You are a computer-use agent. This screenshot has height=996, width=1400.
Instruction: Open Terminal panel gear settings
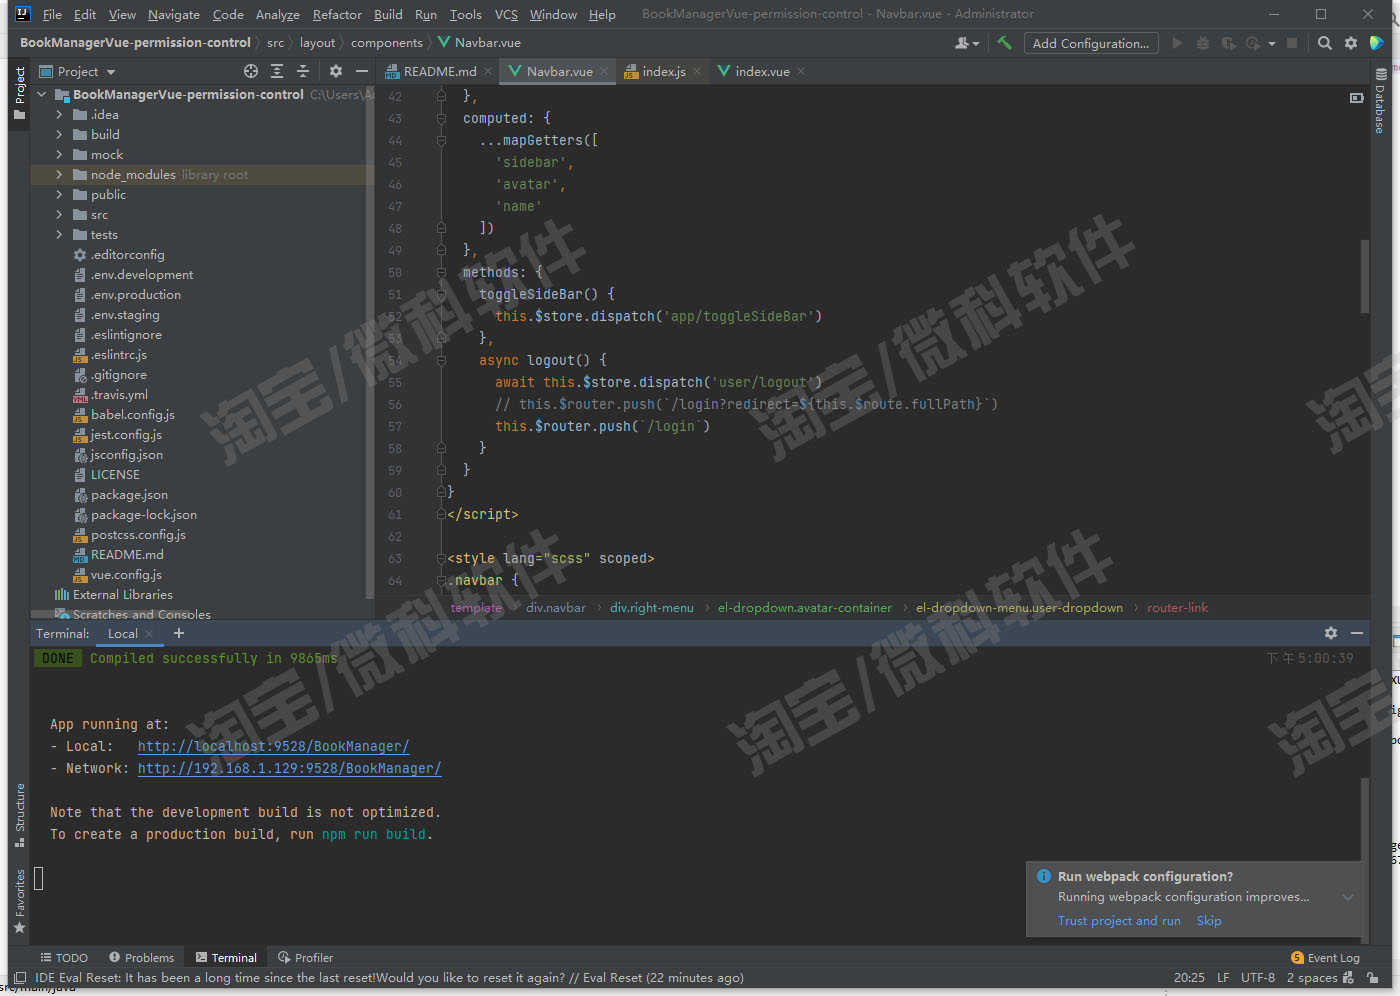(x=1331, y=633)
